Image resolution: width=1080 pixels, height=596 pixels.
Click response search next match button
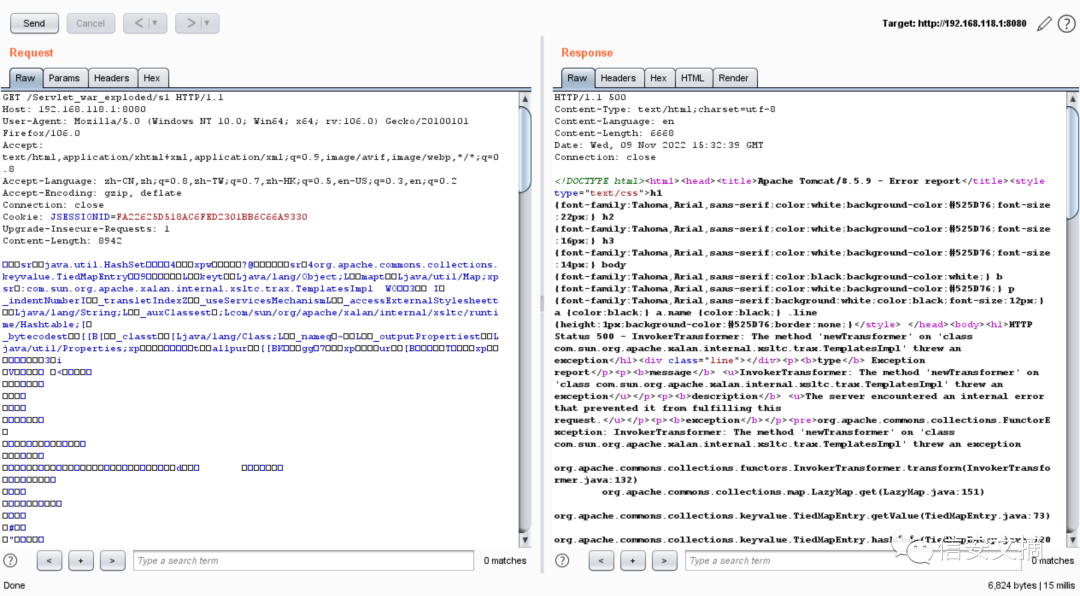pos(664,561)
